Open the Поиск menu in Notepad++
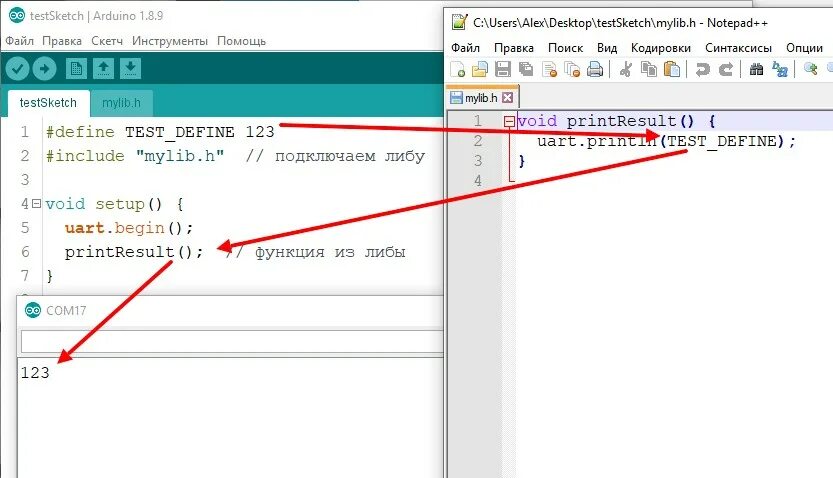Image resolution: width=833 pixels, height=478 pixels. pyautogui.click(x=565, y=48)
